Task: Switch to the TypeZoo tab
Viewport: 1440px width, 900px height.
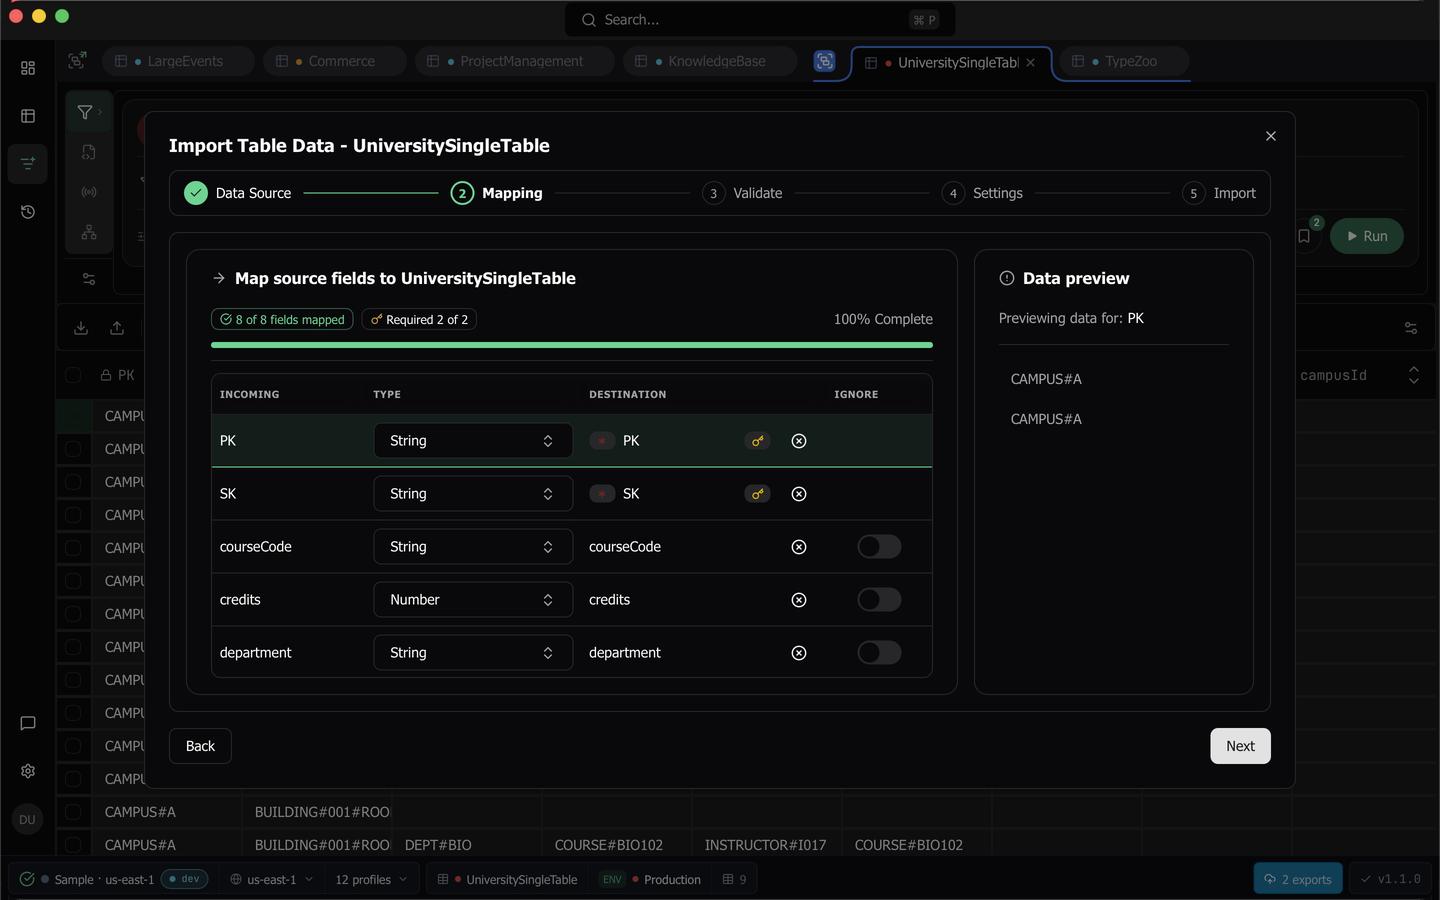Action: [1124, 61]
